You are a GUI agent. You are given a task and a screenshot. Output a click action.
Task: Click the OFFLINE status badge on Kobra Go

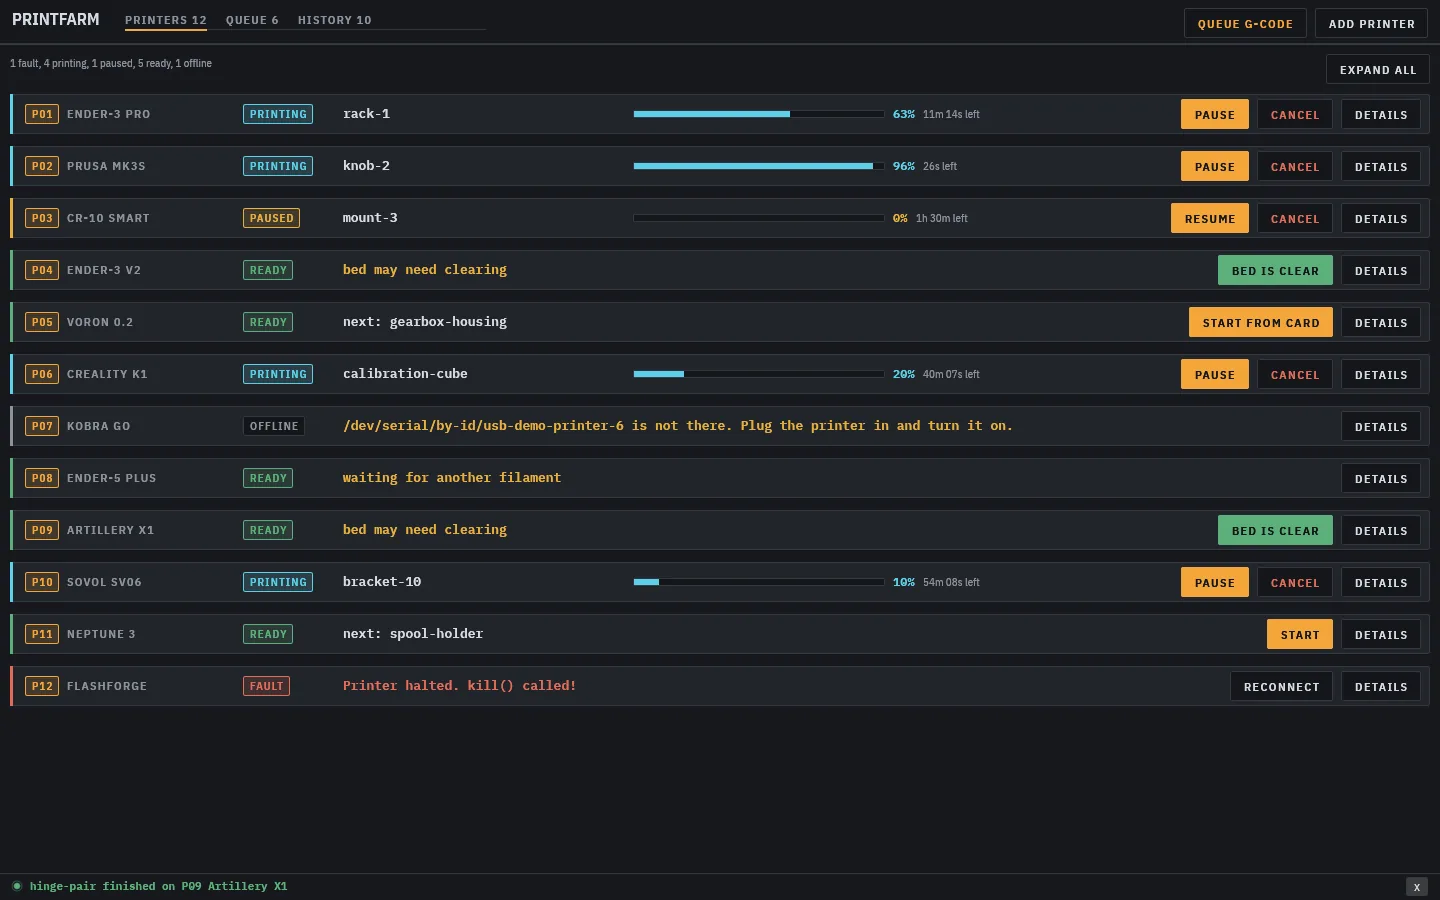click(274, 426)
